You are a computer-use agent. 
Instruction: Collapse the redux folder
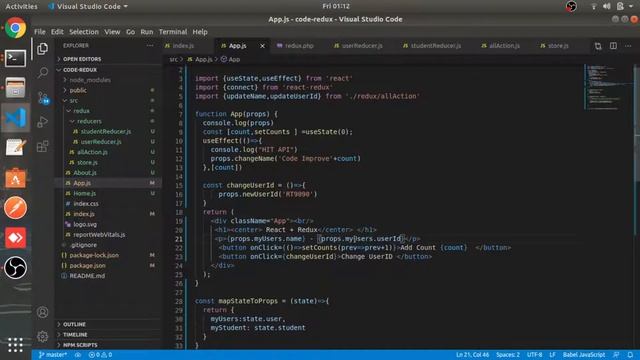pos(81,111)
